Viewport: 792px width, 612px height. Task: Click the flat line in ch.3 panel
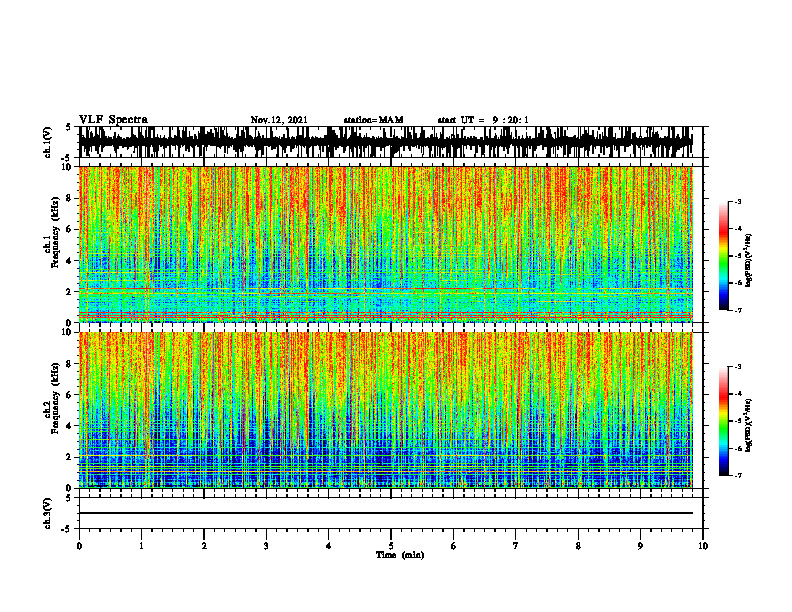coord(386,513)
